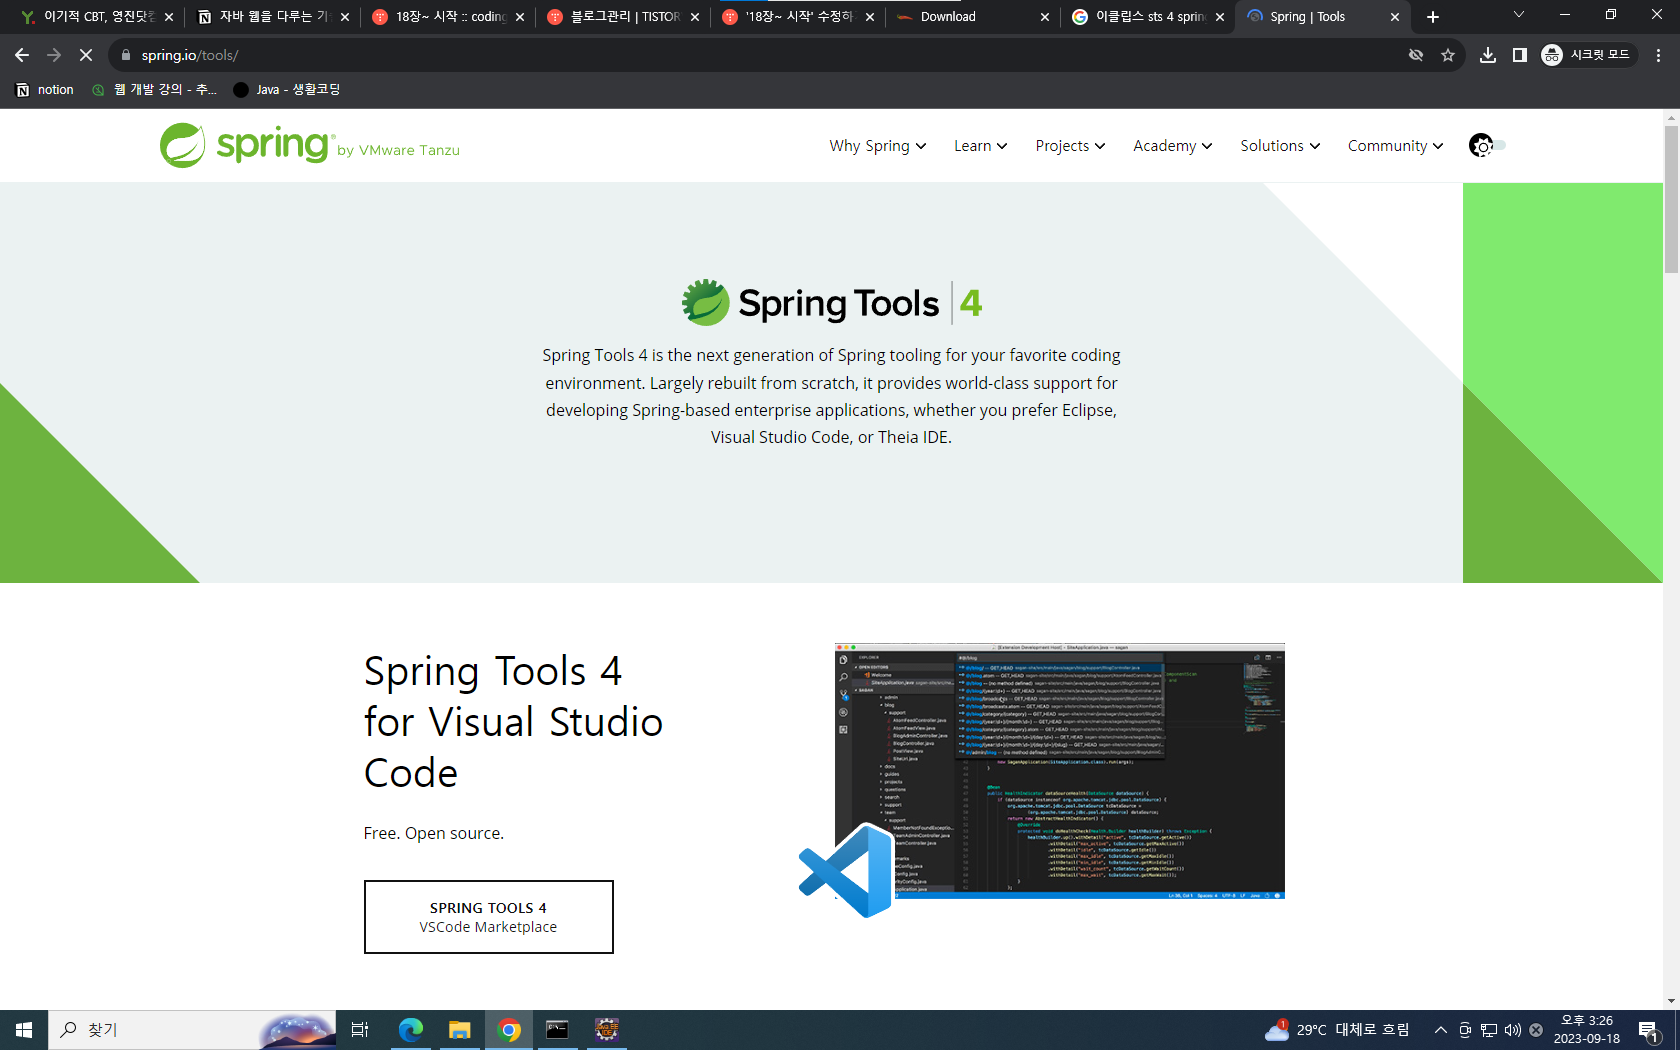Click the Spring logo in the header
The height and width of the screenshot is (1050, 1680).
click(310, 146)
